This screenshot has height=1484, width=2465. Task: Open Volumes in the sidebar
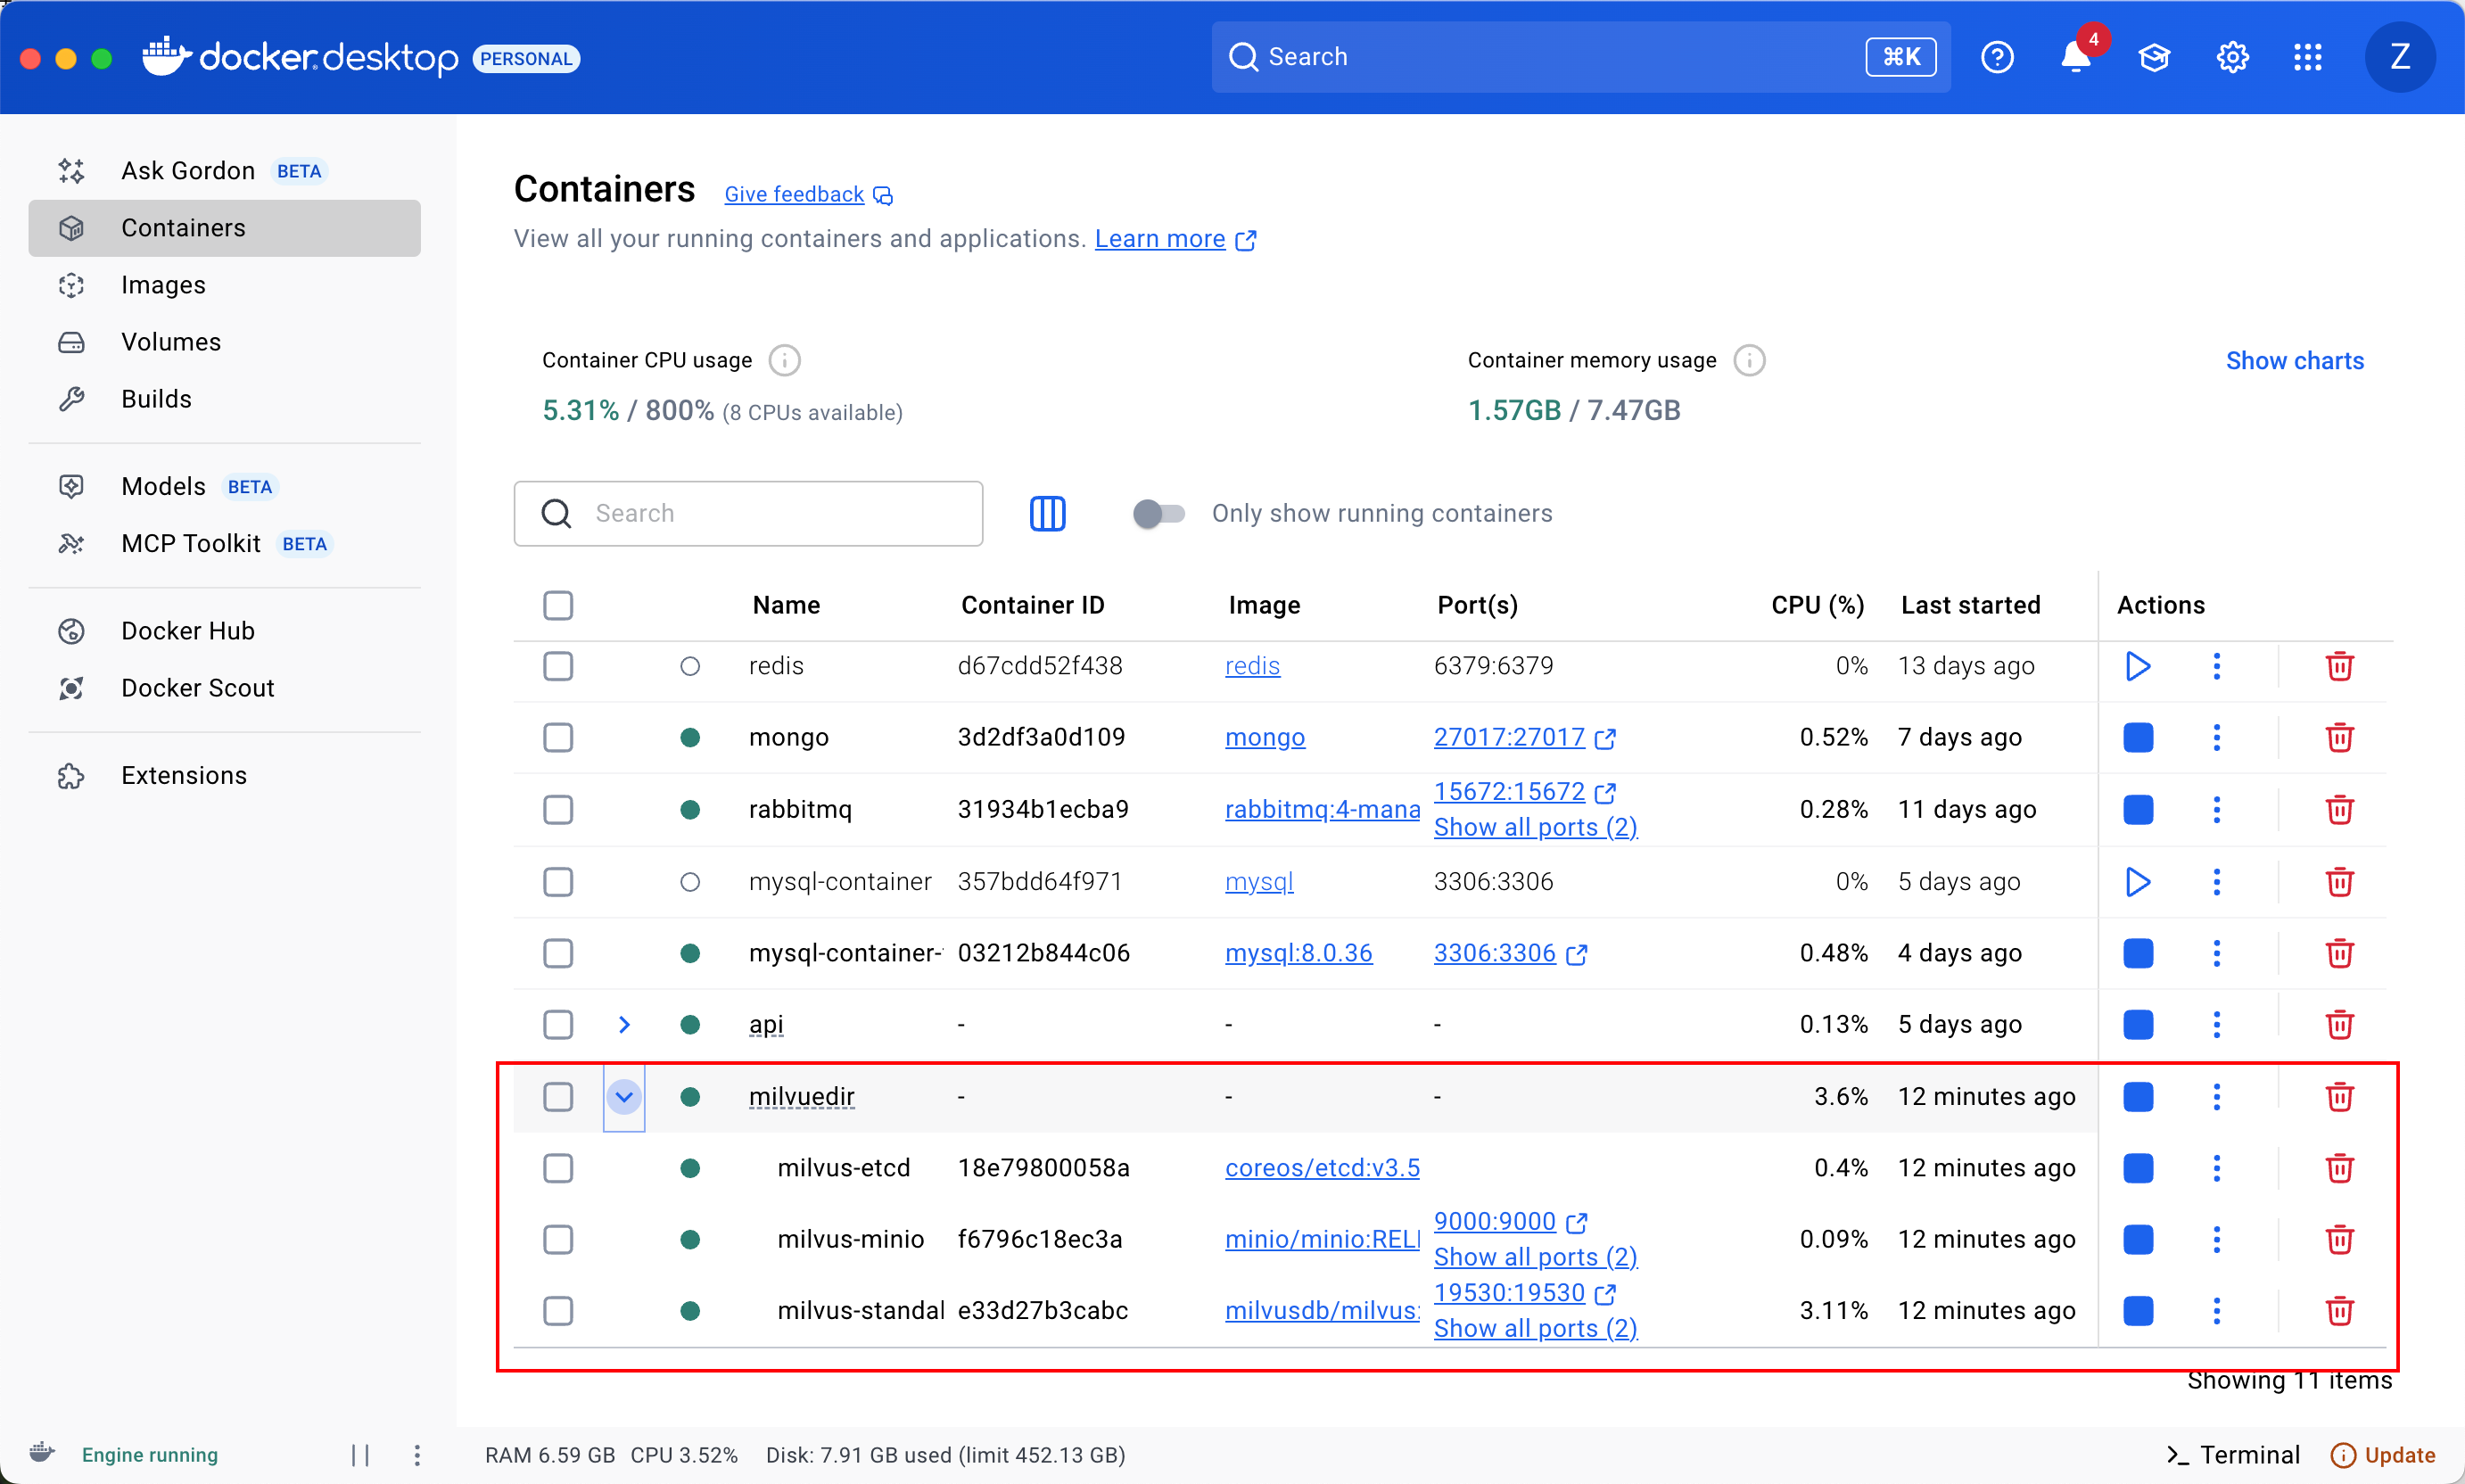(224, 342)
